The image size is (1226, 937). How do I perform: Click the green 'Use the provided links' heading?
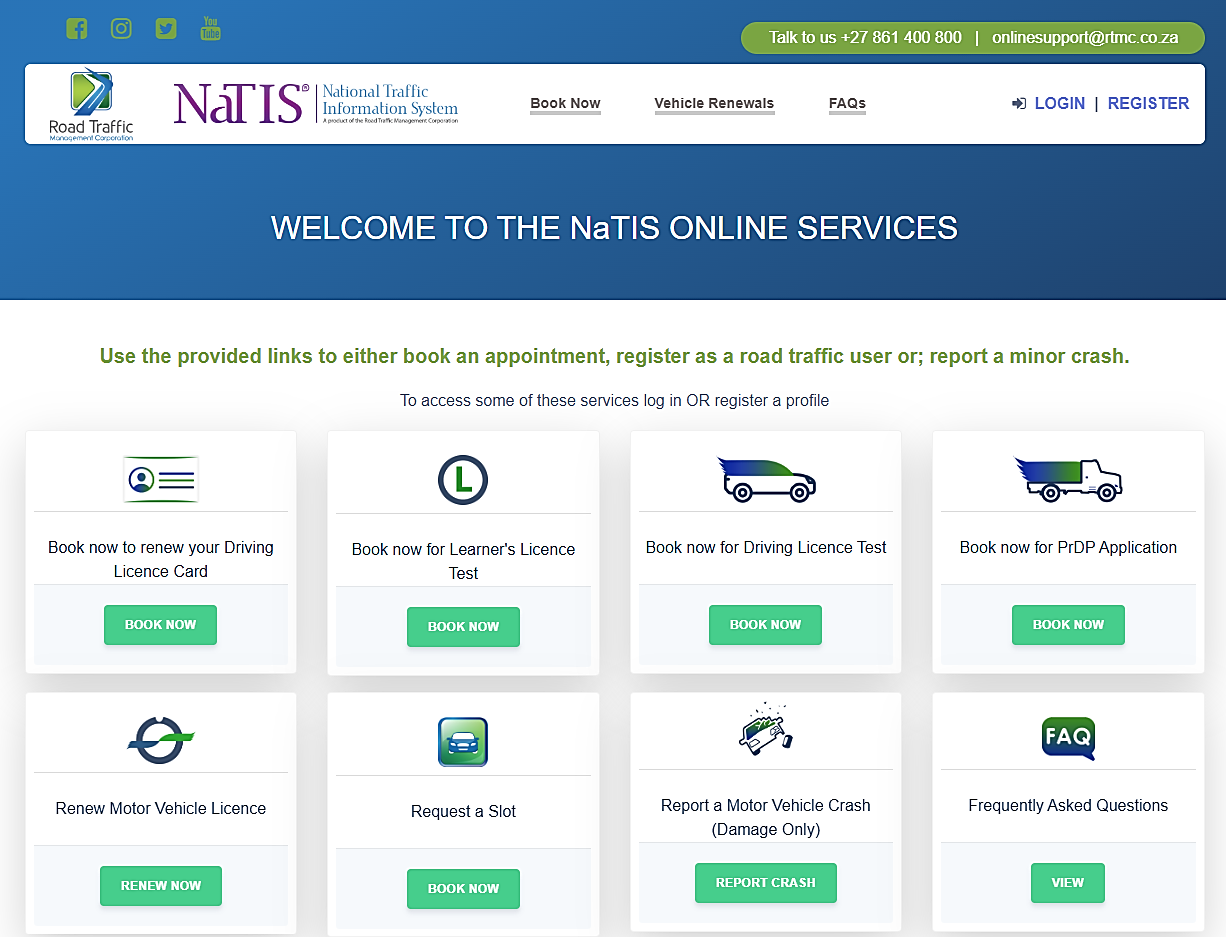[614, 357]
